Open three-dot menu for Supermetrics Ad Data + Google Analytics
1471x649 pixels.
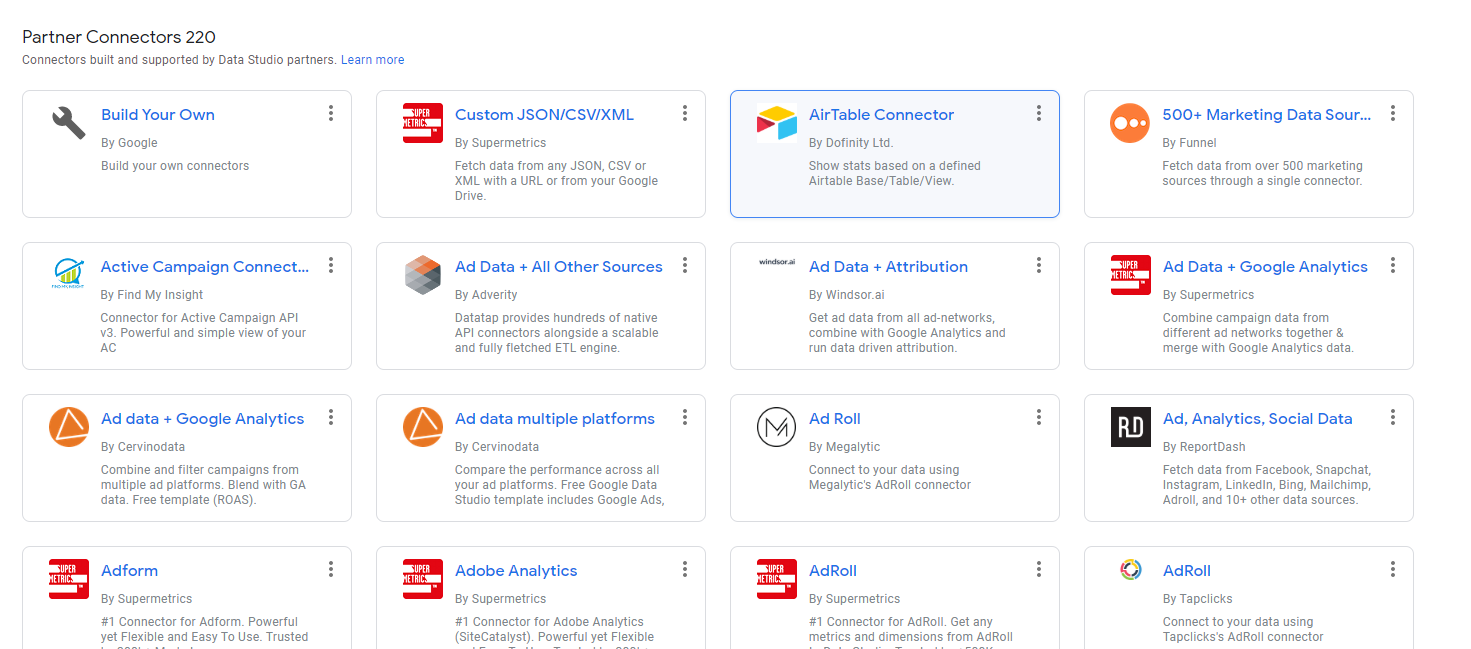coord(1393,265)
